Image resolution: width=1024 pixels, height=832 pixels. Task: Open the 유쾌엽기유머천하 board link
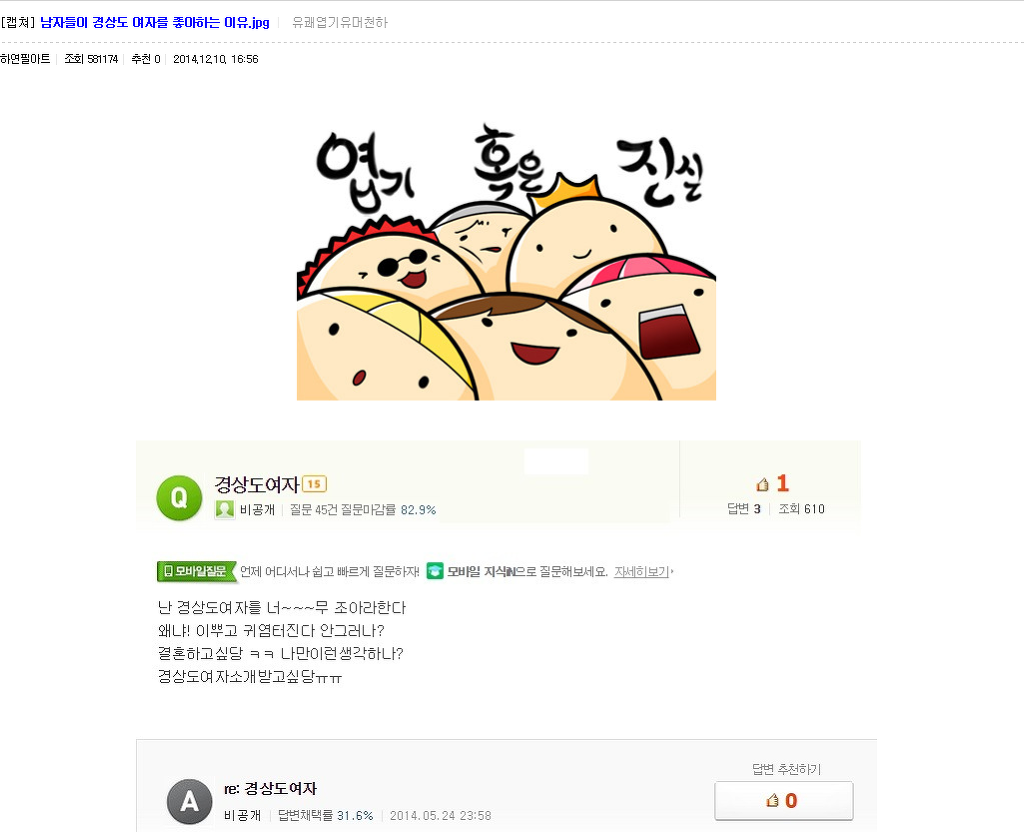tap(340, 22)
